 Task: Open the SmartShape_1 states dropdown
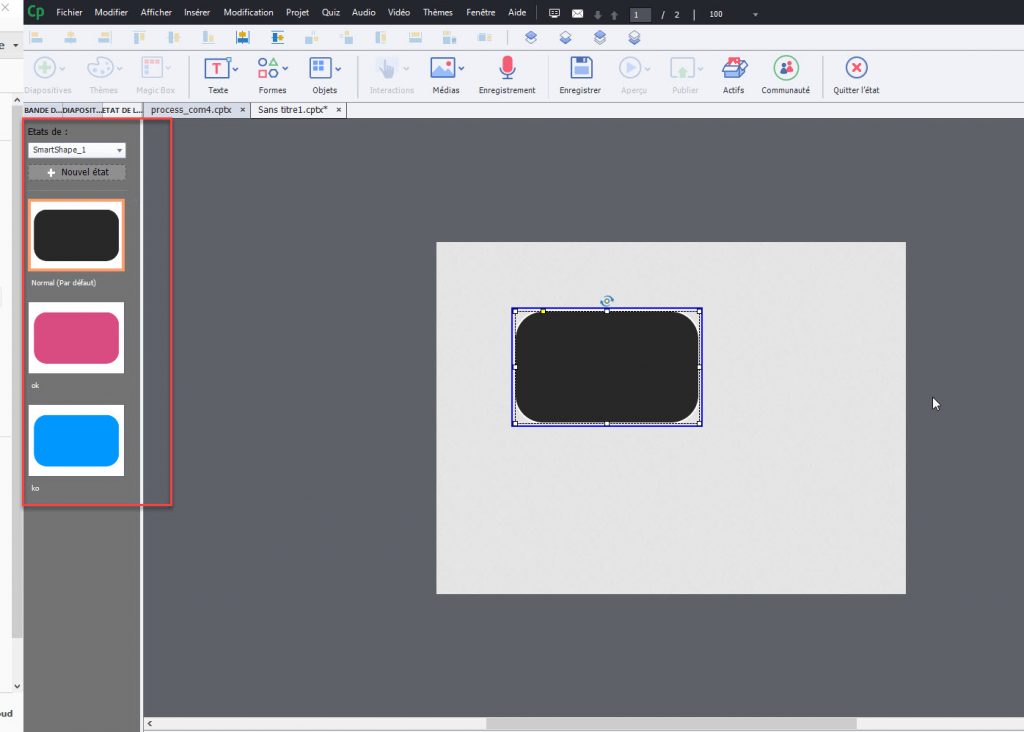76,150
